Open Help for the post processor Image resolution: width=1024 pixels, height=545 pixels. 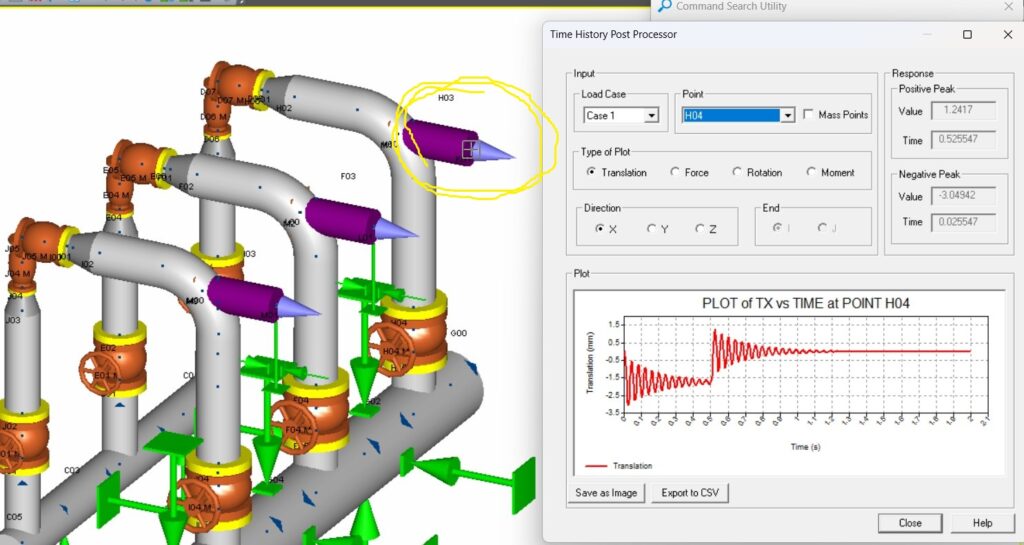coord(982,523)
